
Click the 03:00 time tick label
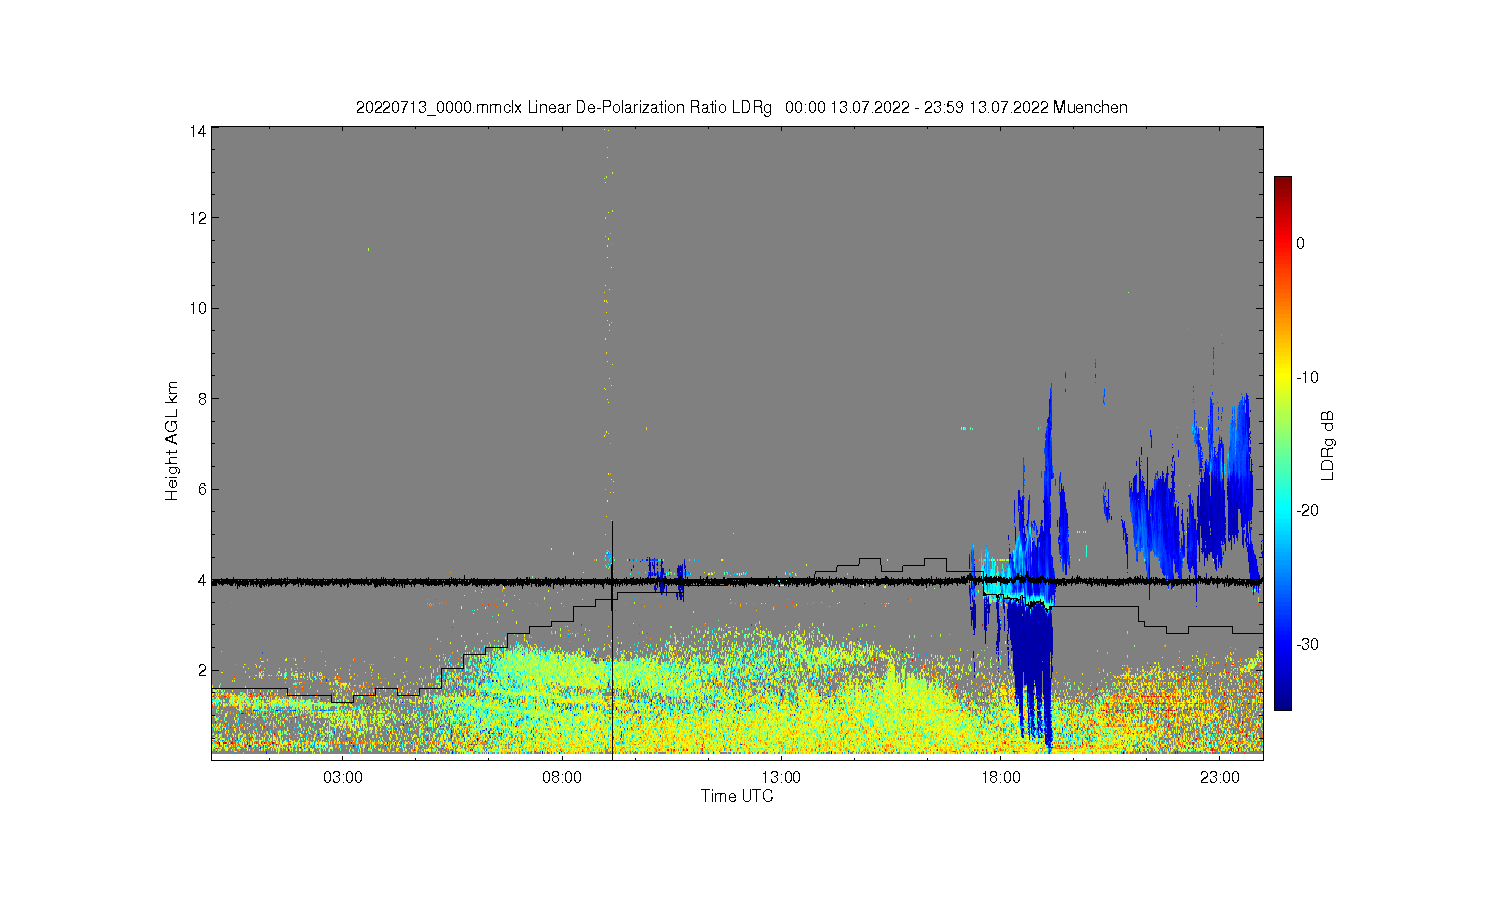pos(343,778)
